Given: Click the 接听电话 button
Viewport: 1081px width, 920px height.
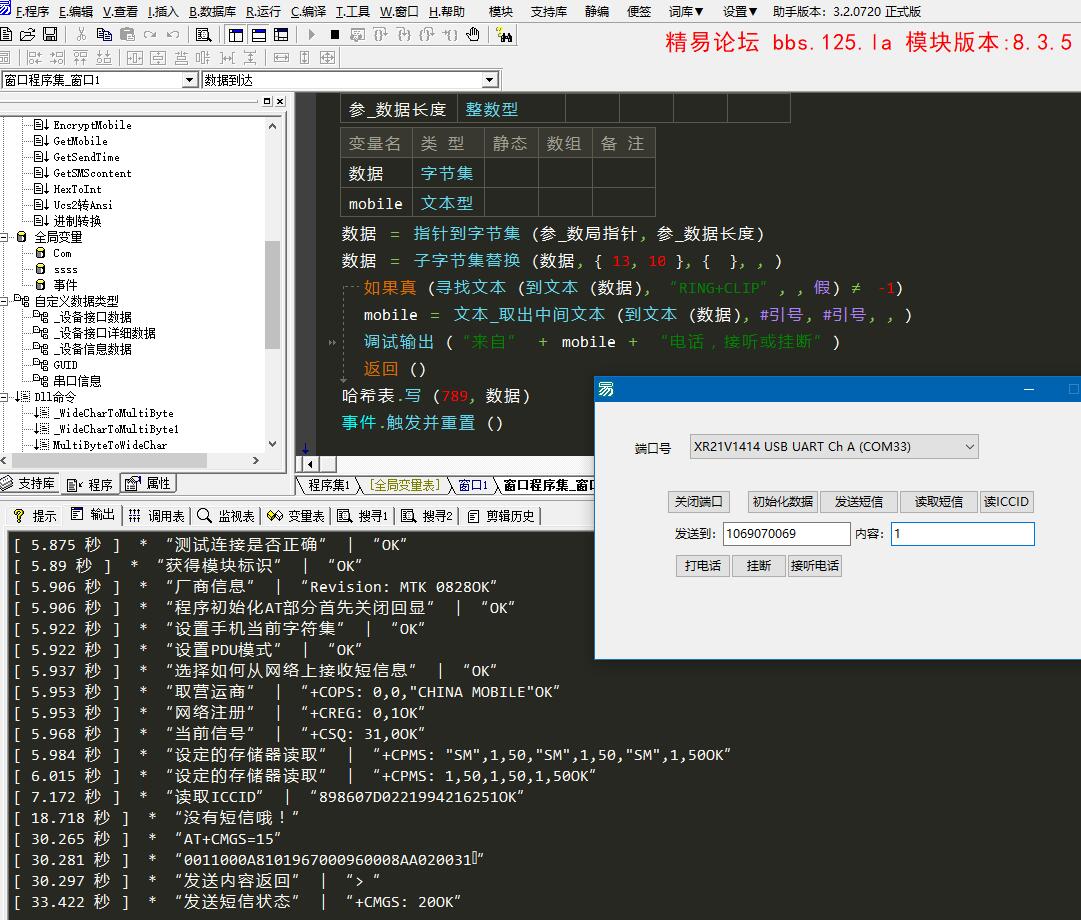Looking at the screenshot, I should point(815,566).
